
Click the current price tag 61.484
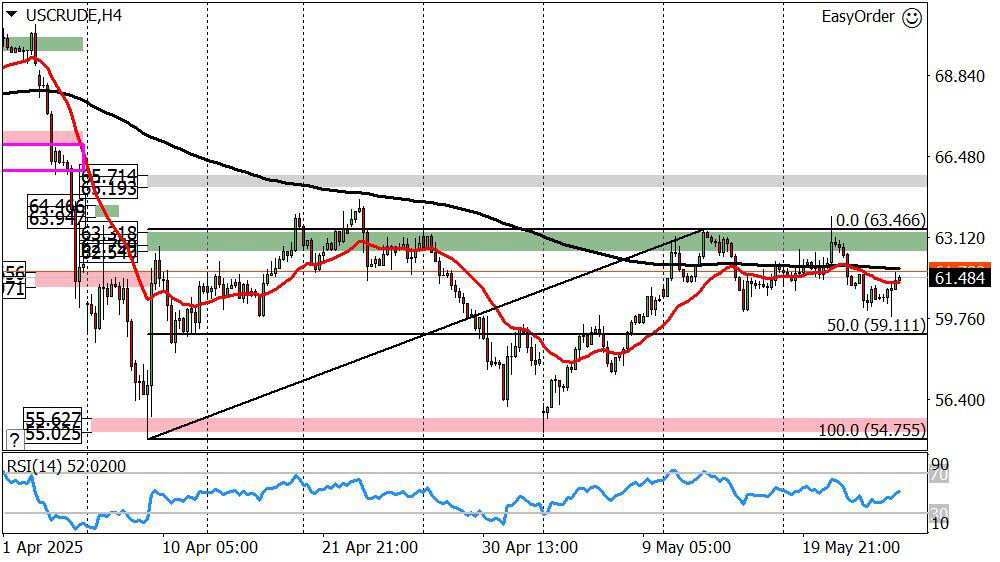[960, 278]
